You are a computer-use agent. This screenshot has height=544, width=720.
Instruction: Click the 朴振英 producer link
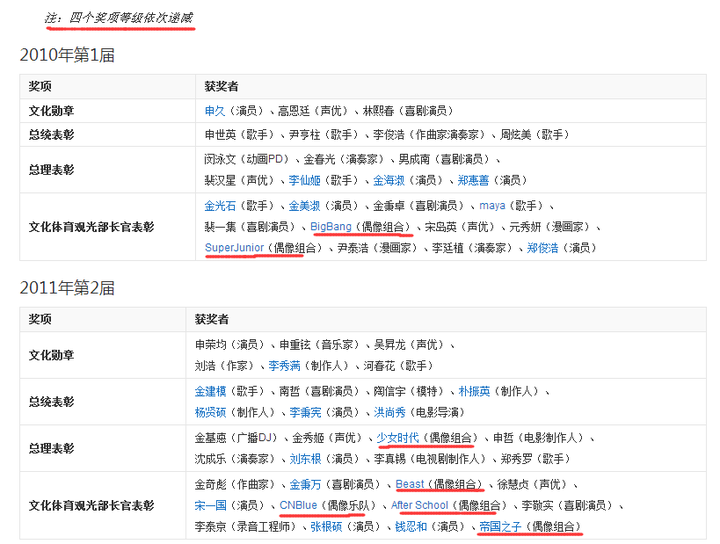474,391
